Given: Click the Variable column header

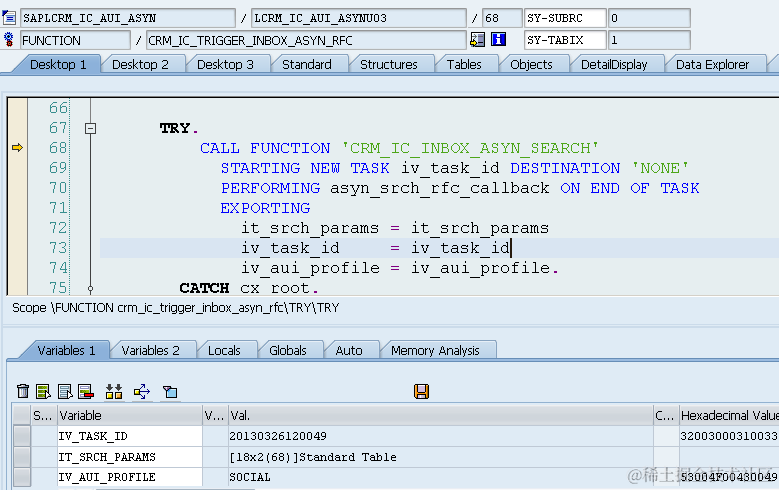Looking at the screenshot, I should point(130,415).
